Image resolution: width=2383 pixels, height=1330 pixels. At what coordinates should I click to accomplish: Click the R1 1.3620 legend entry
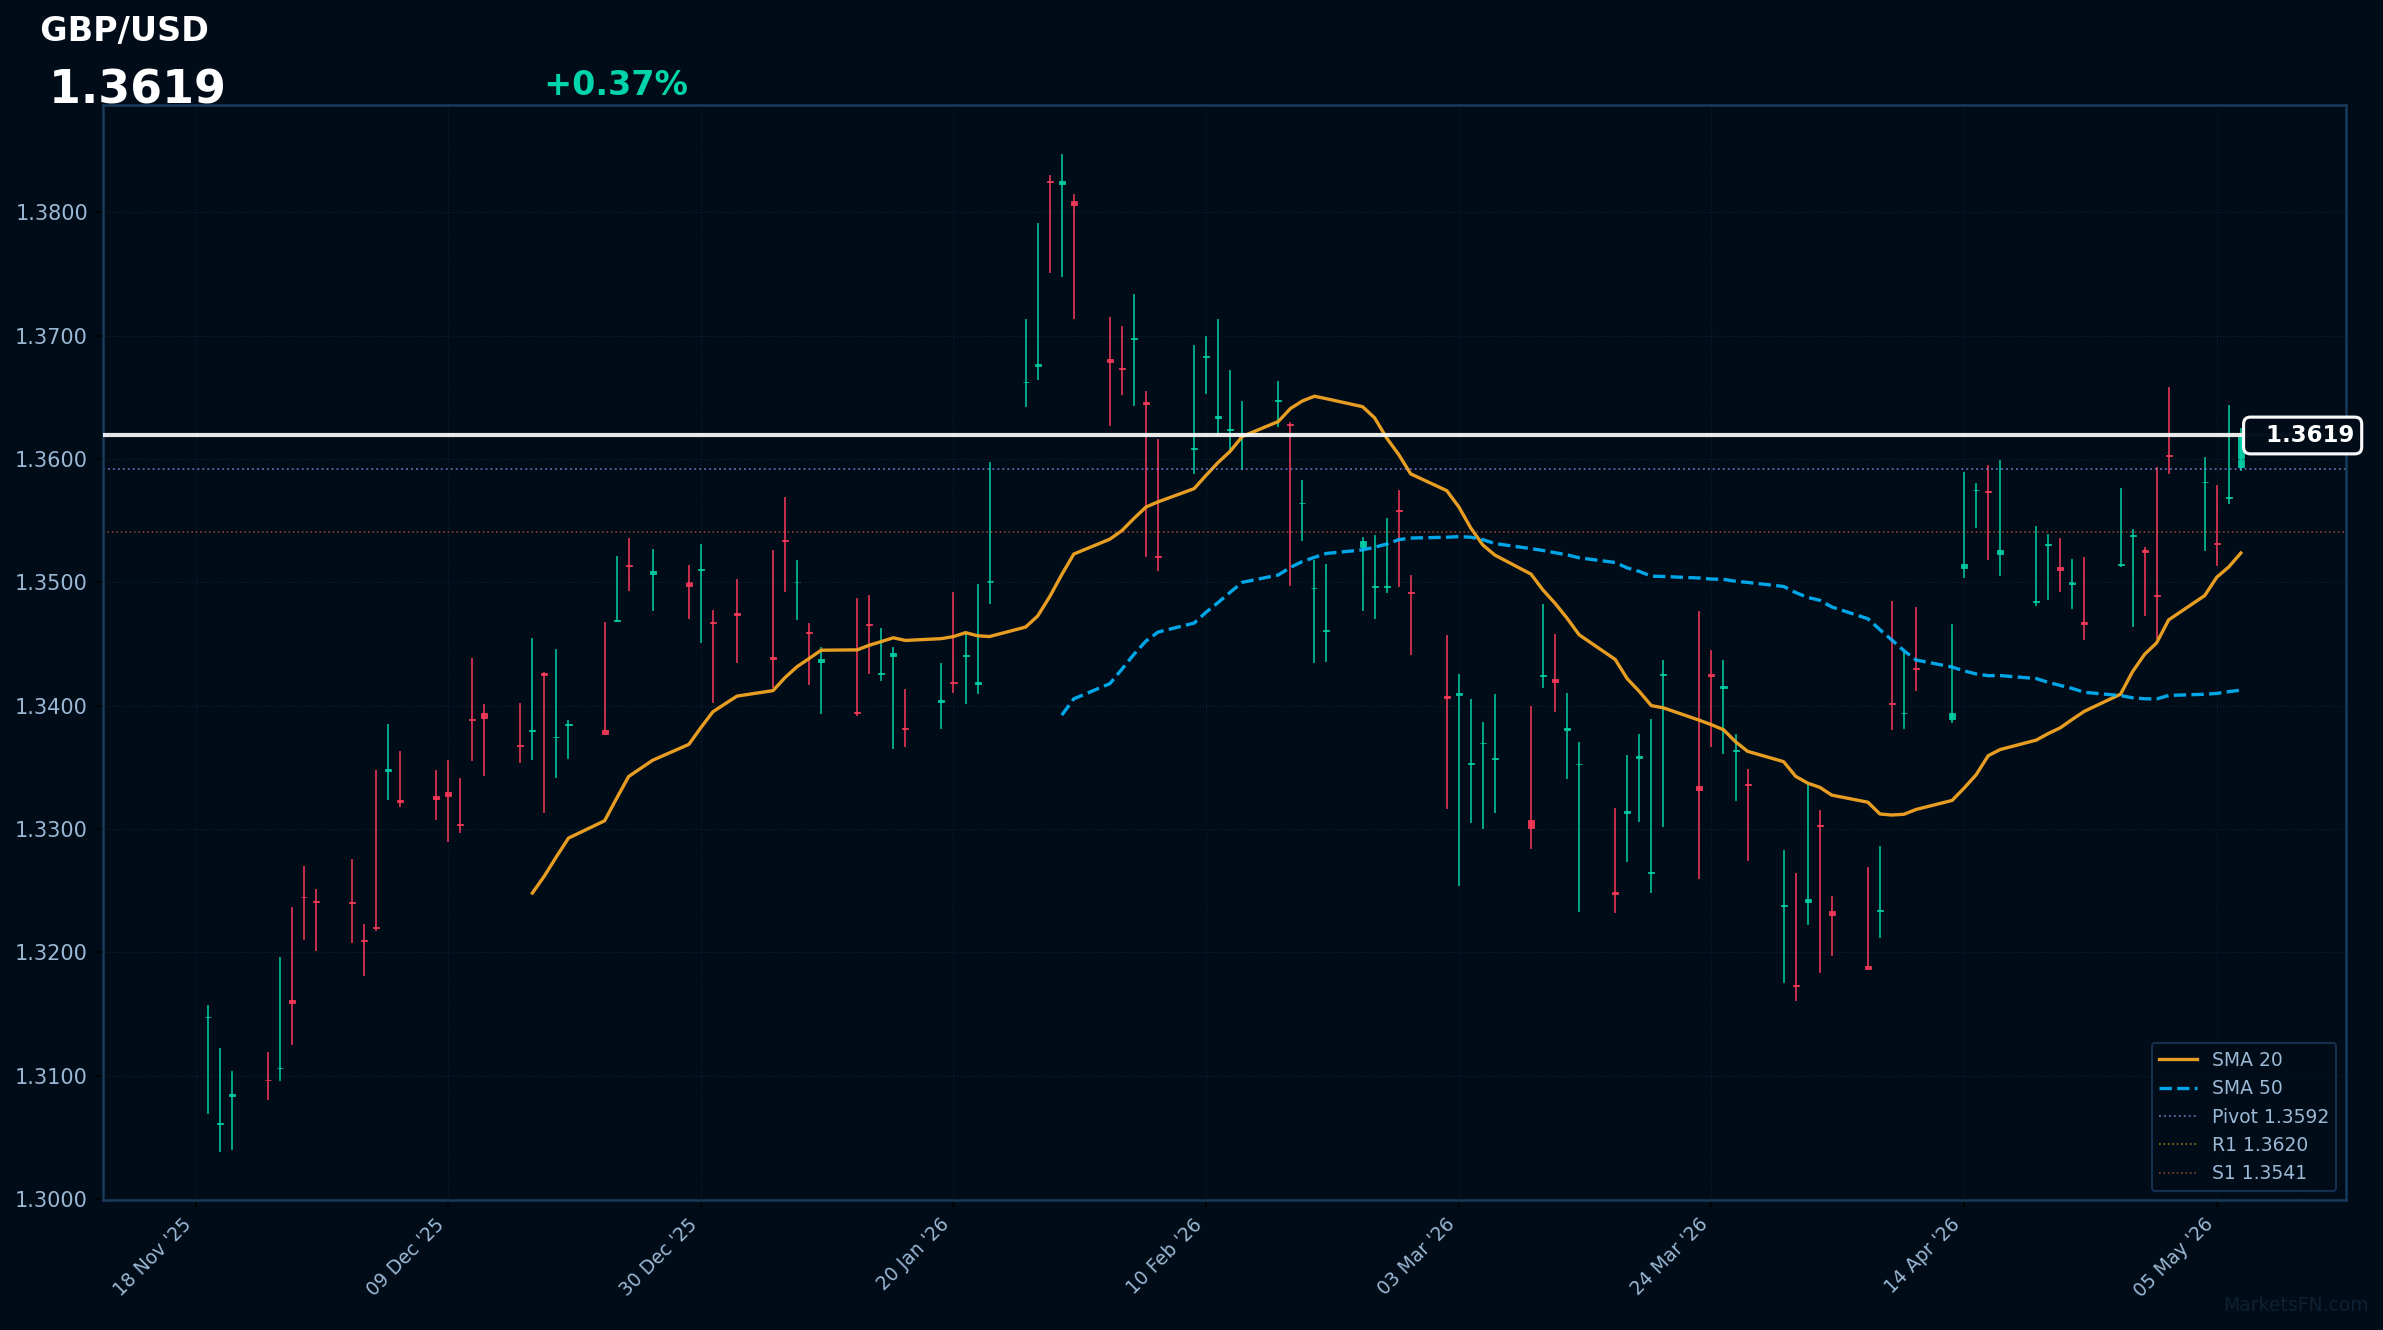(x=2233, y=1145)
